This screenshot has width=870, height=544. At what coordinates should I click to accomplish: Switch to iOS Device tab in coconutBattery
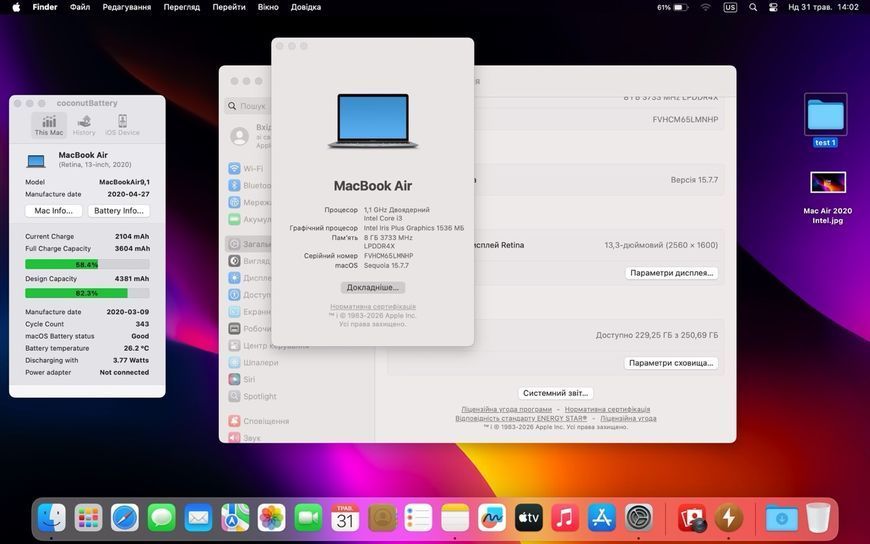tap(123, 125)
